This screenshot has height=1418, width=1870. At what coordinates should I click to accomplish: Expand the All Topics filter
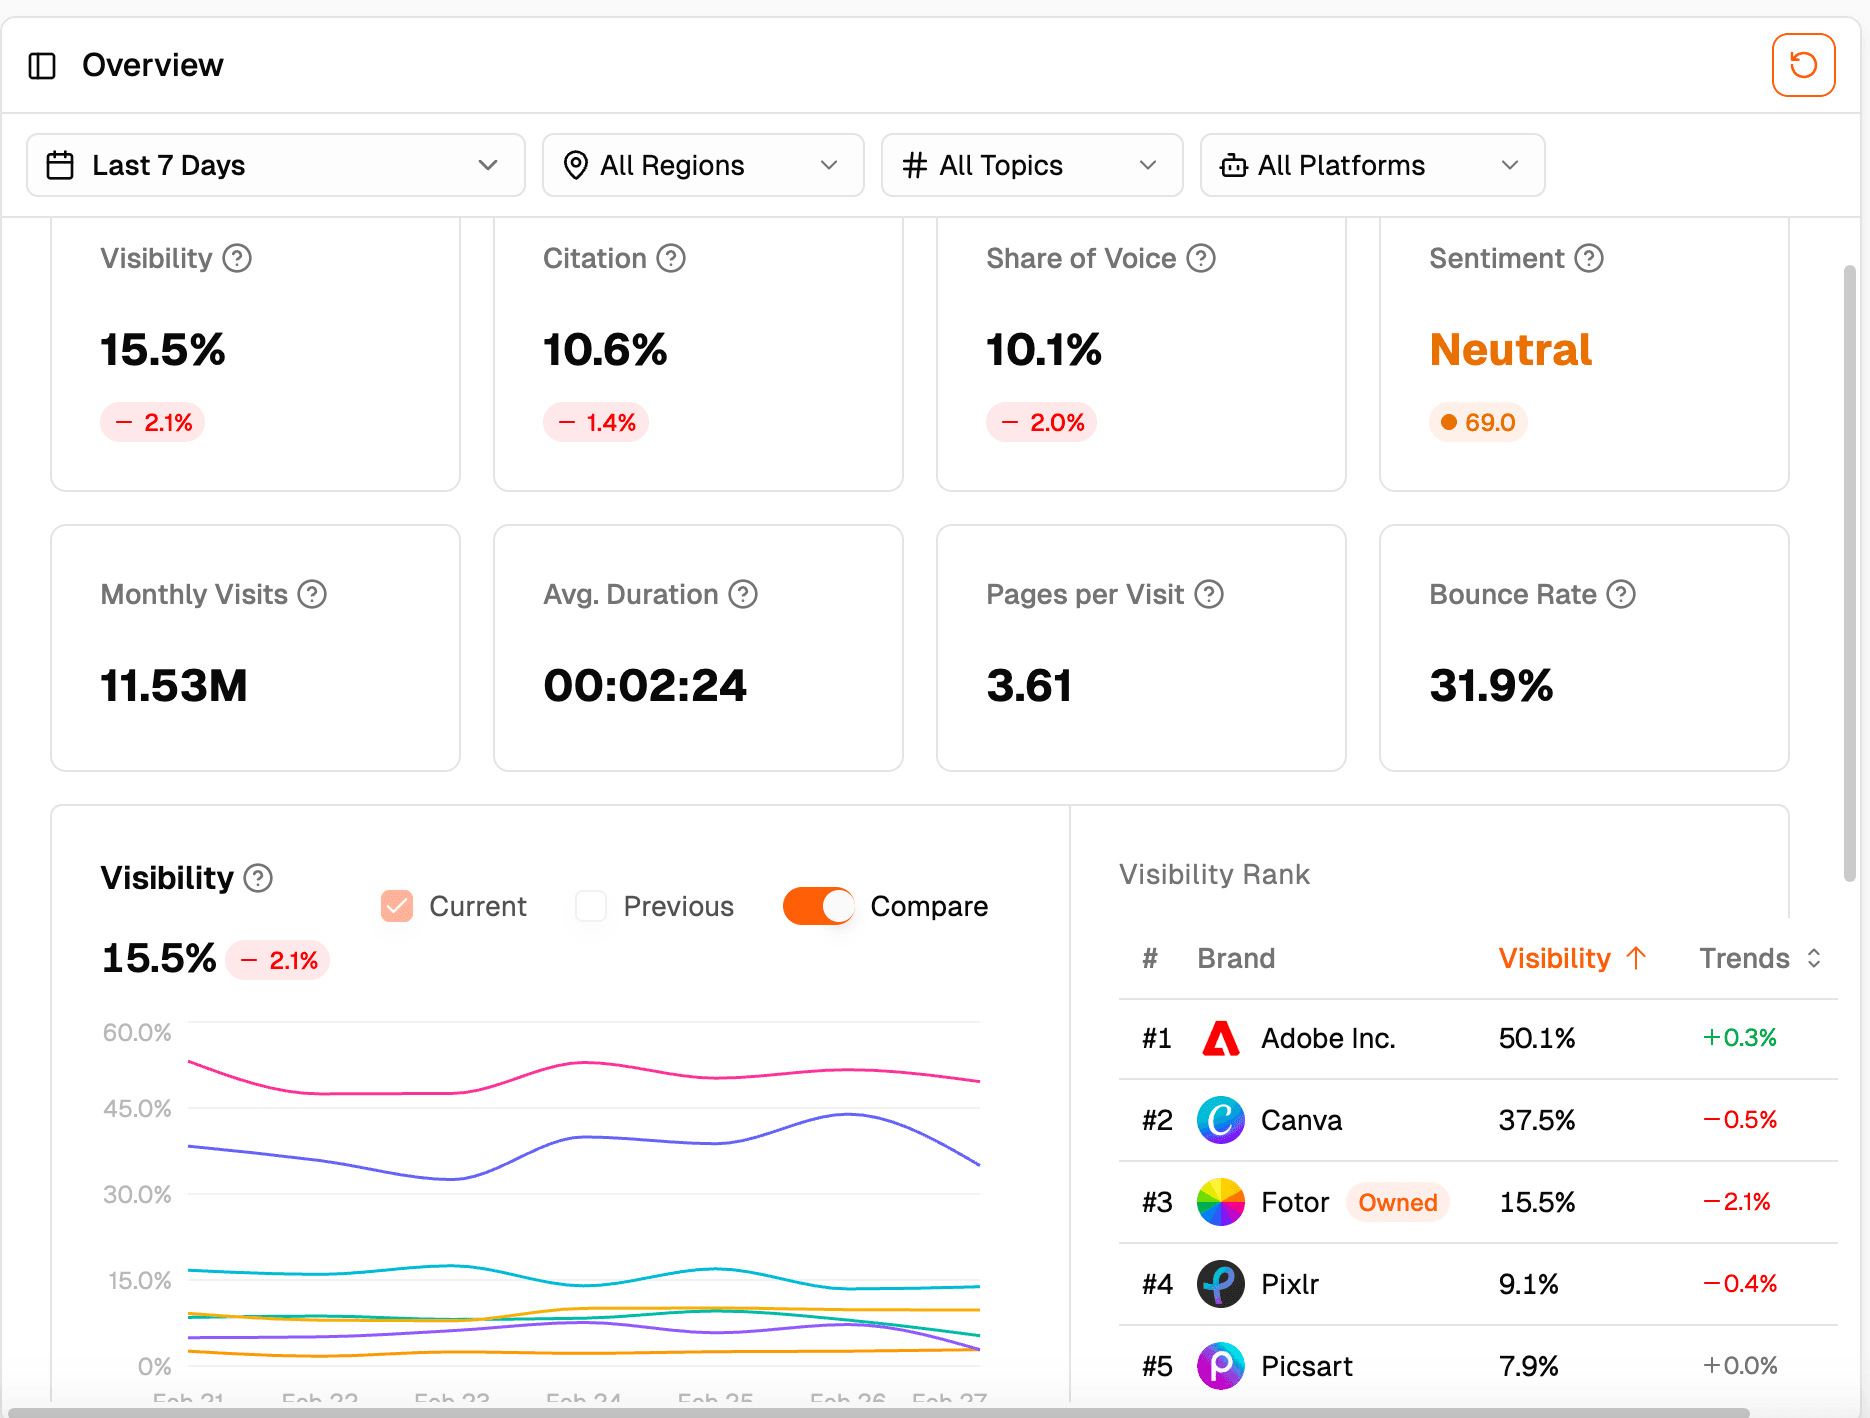[1032, 165]
